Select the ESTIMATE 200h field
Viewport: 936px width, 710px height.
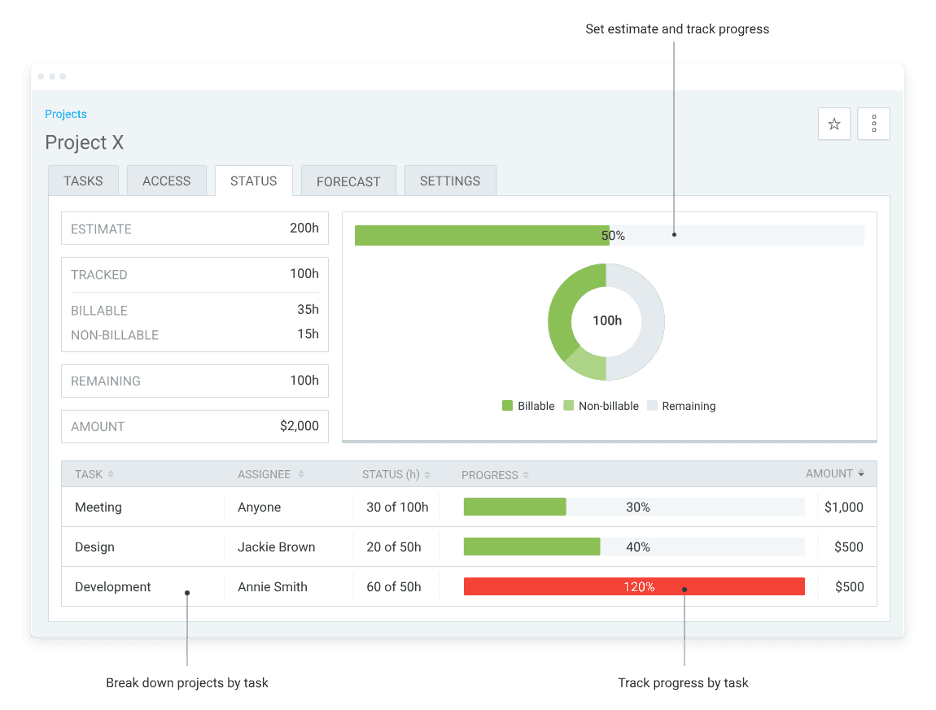(194, 228)
